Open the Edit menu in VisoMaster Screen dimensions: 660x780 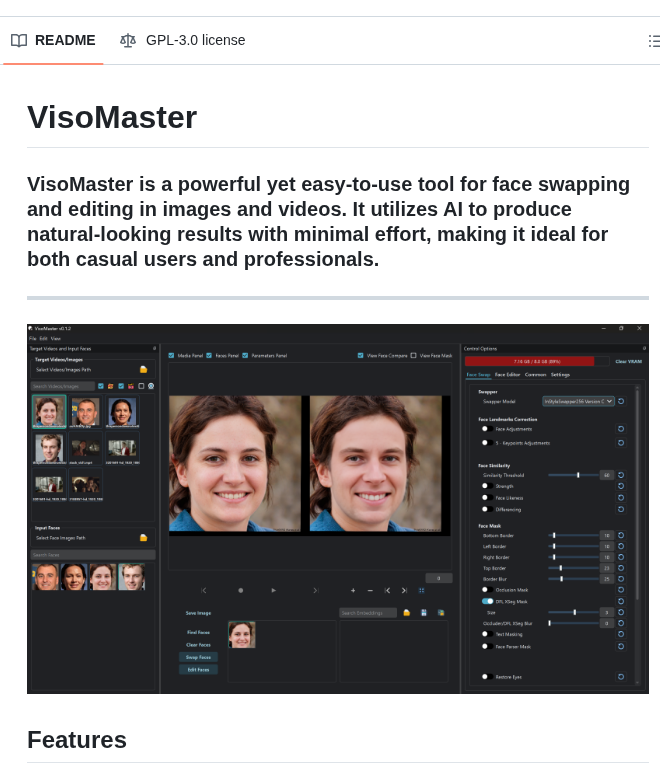click(43, 338)
